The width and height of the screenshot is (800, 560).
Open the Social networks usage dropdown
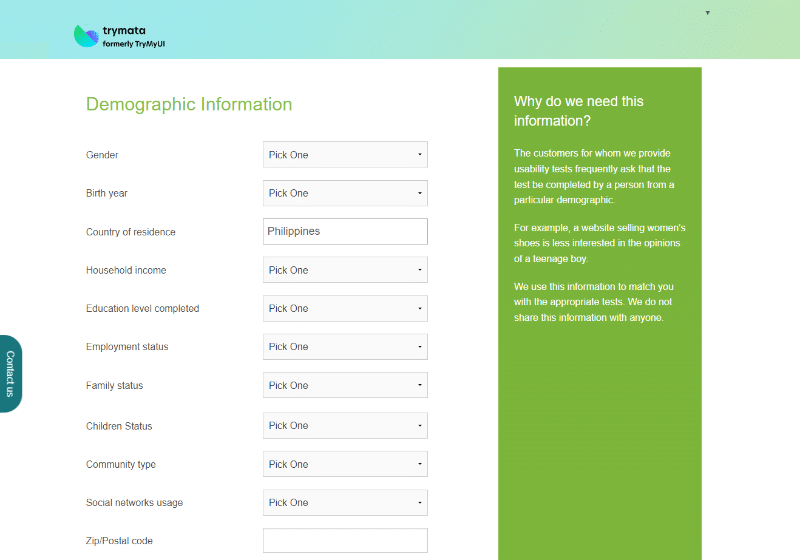(x=345, y=502)
